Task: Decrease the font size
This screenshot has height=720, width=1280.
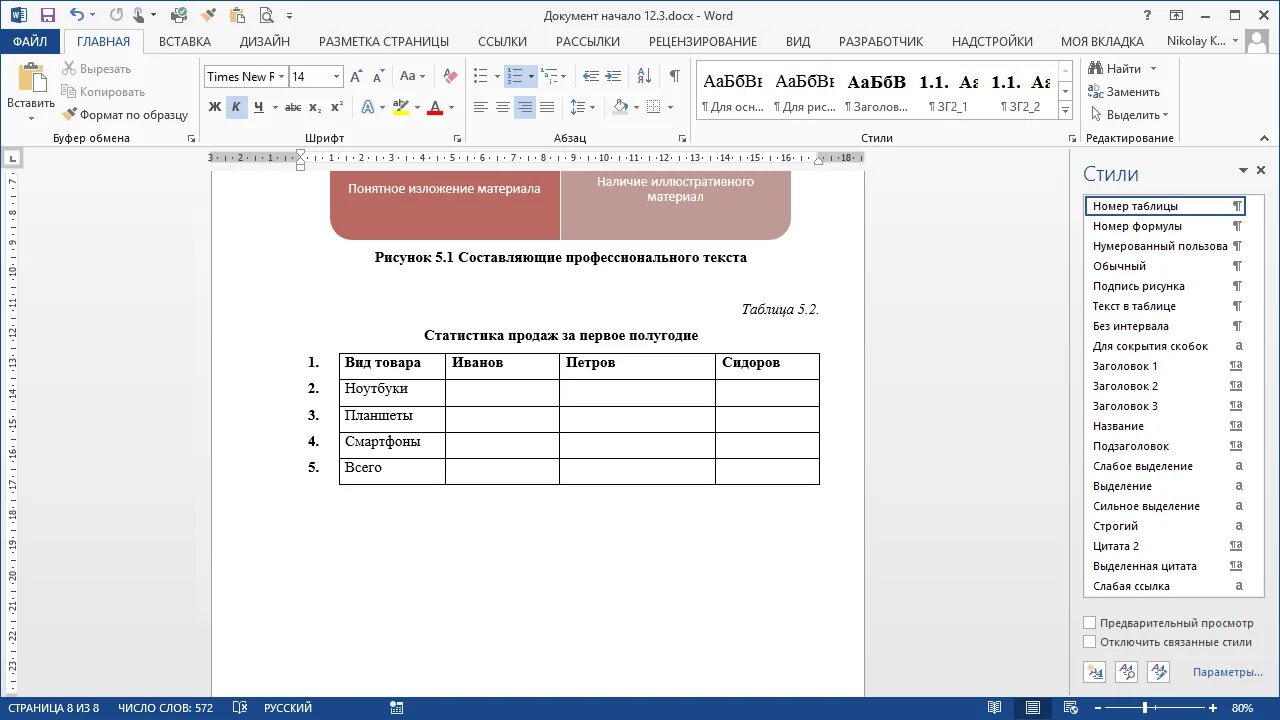Action: pyautogui.click(x=378, y=77)
